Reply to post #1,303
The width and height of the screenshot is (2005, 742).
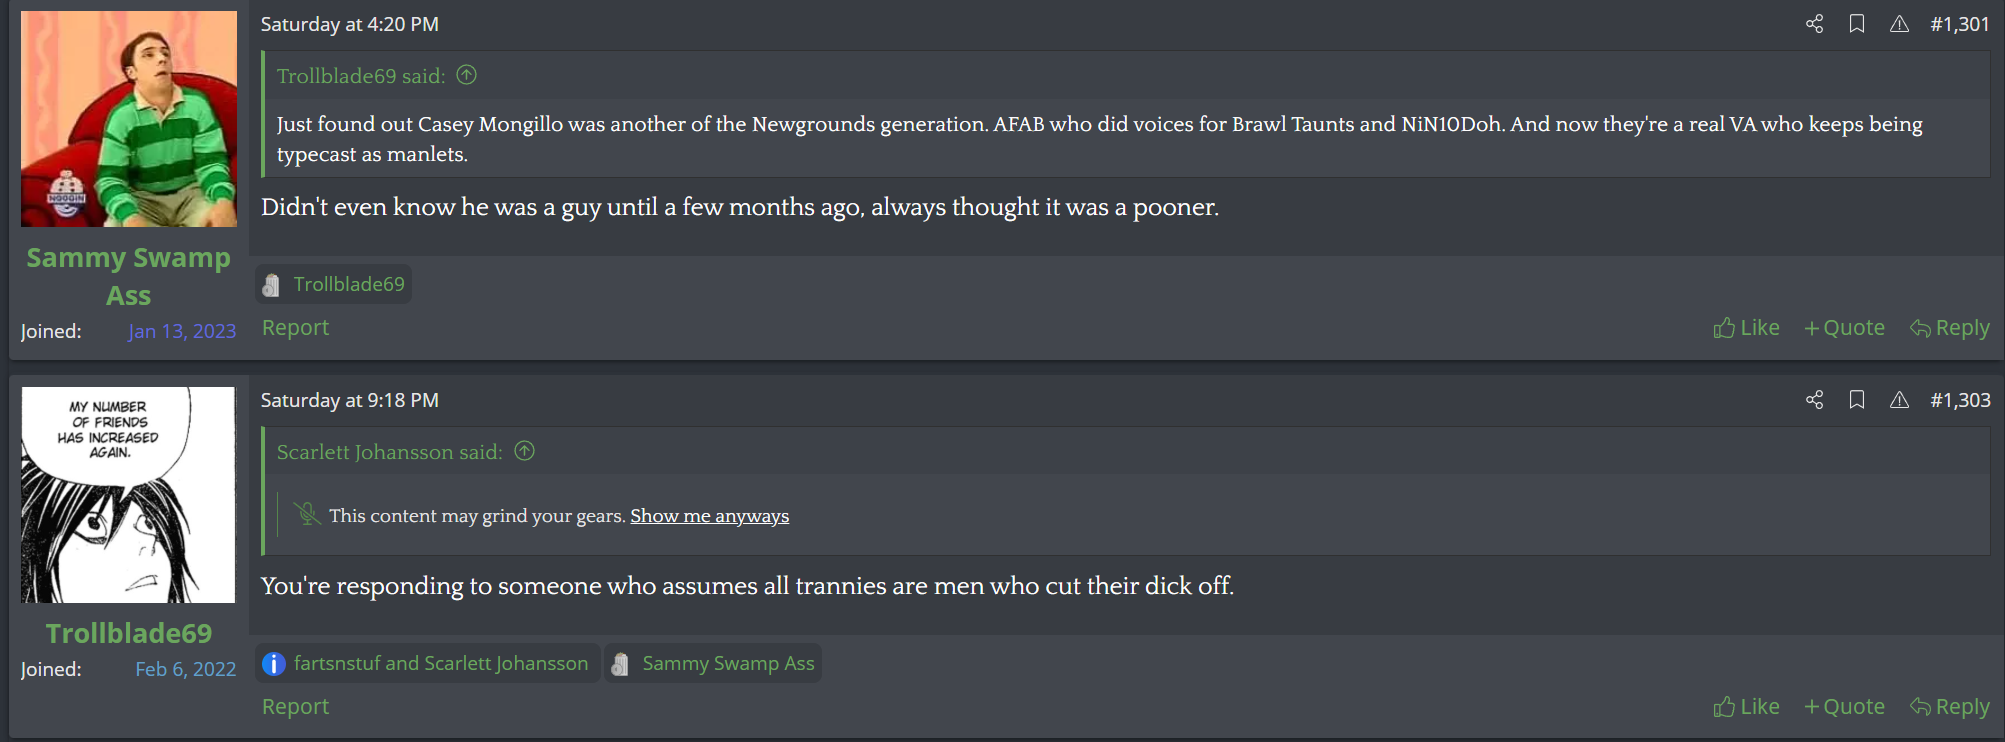[1949, 707]
